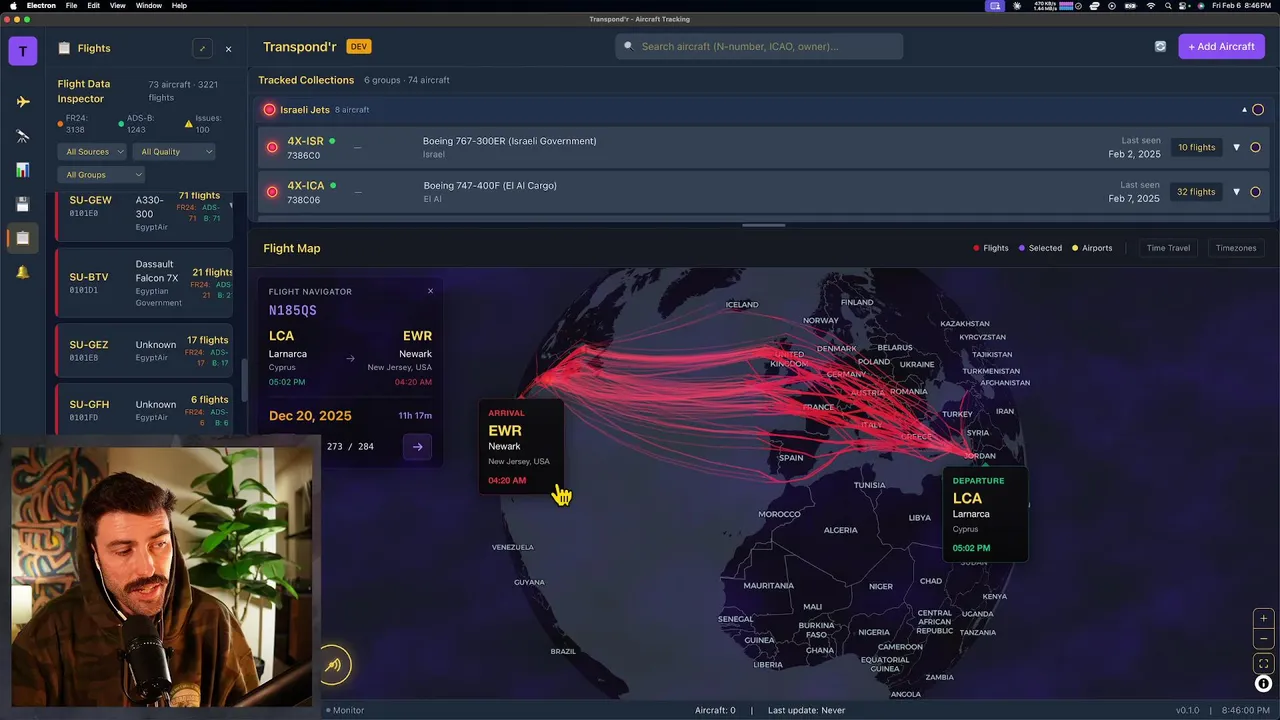Click the purple T app logo

tap(23, 51)
